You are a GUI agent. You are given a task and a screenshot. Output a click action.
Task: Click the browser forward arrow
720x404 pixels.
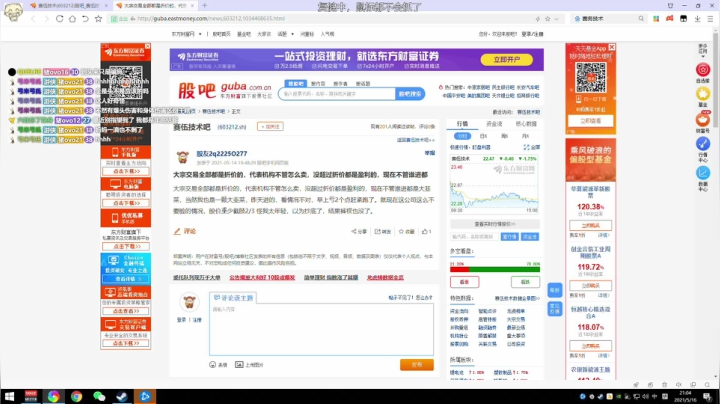(x=46, y=19)
